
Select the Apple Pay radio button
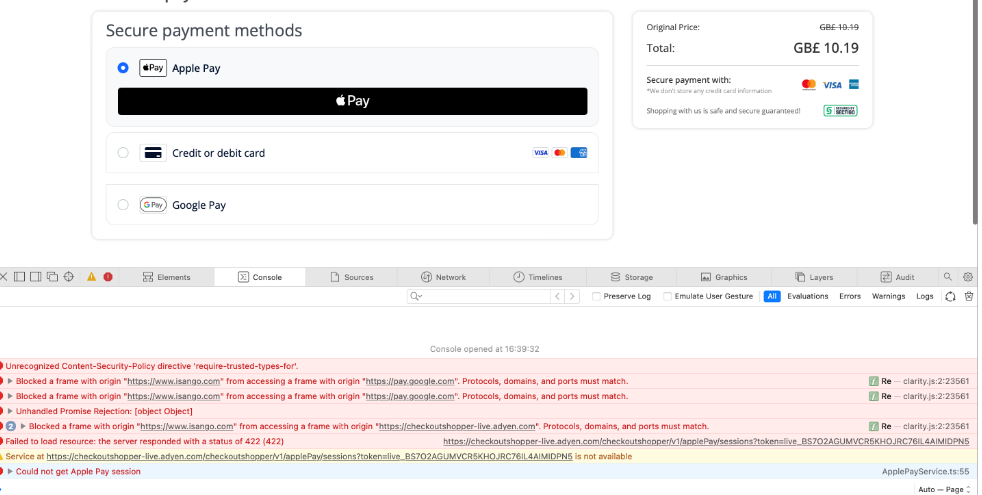123,68
